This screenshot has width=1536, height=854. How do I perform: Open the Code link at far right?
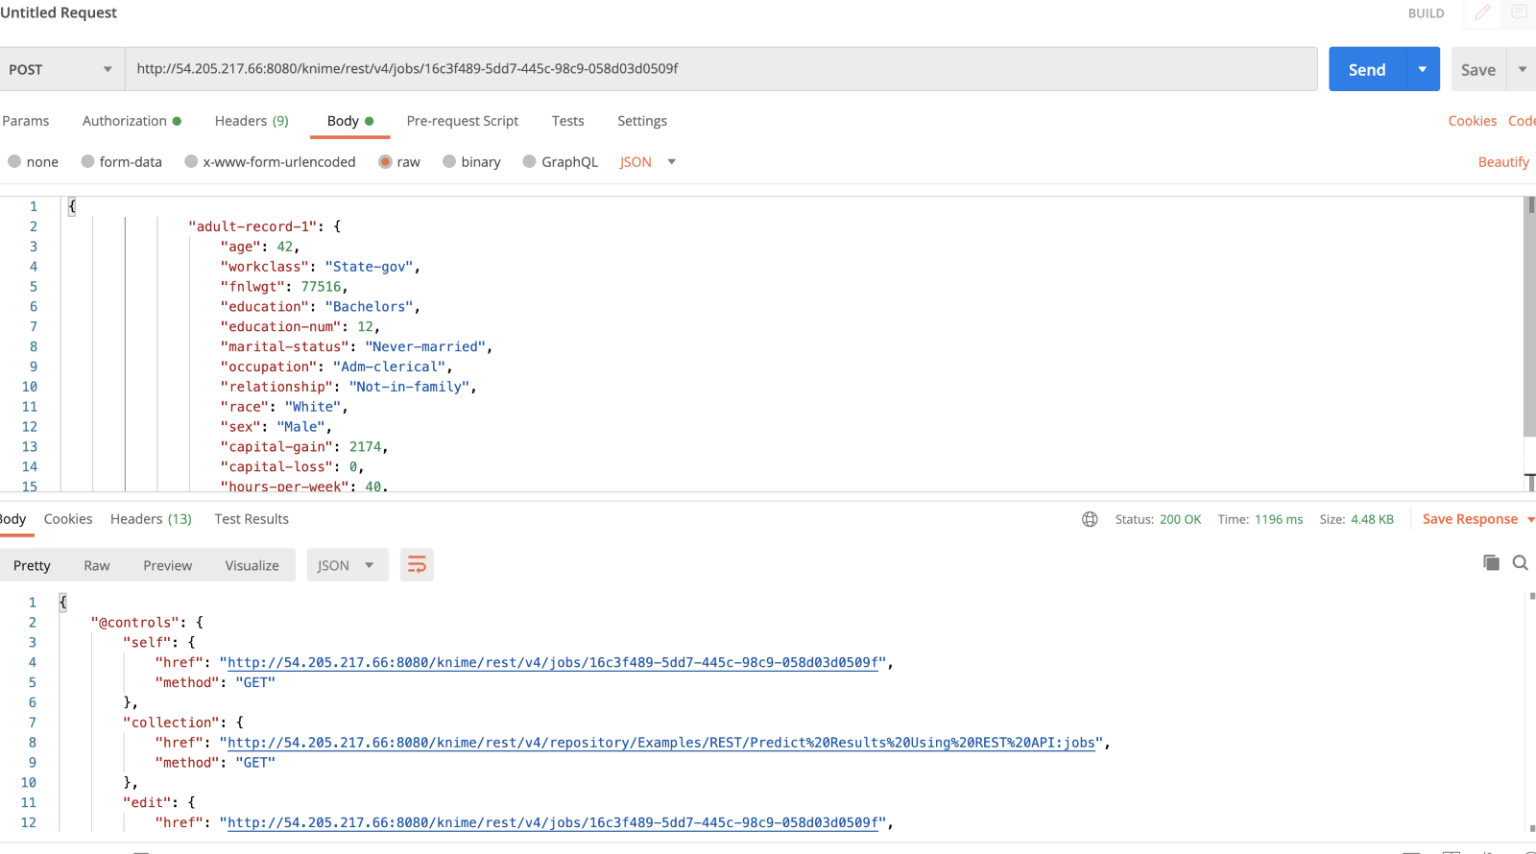pos(1522,121)
